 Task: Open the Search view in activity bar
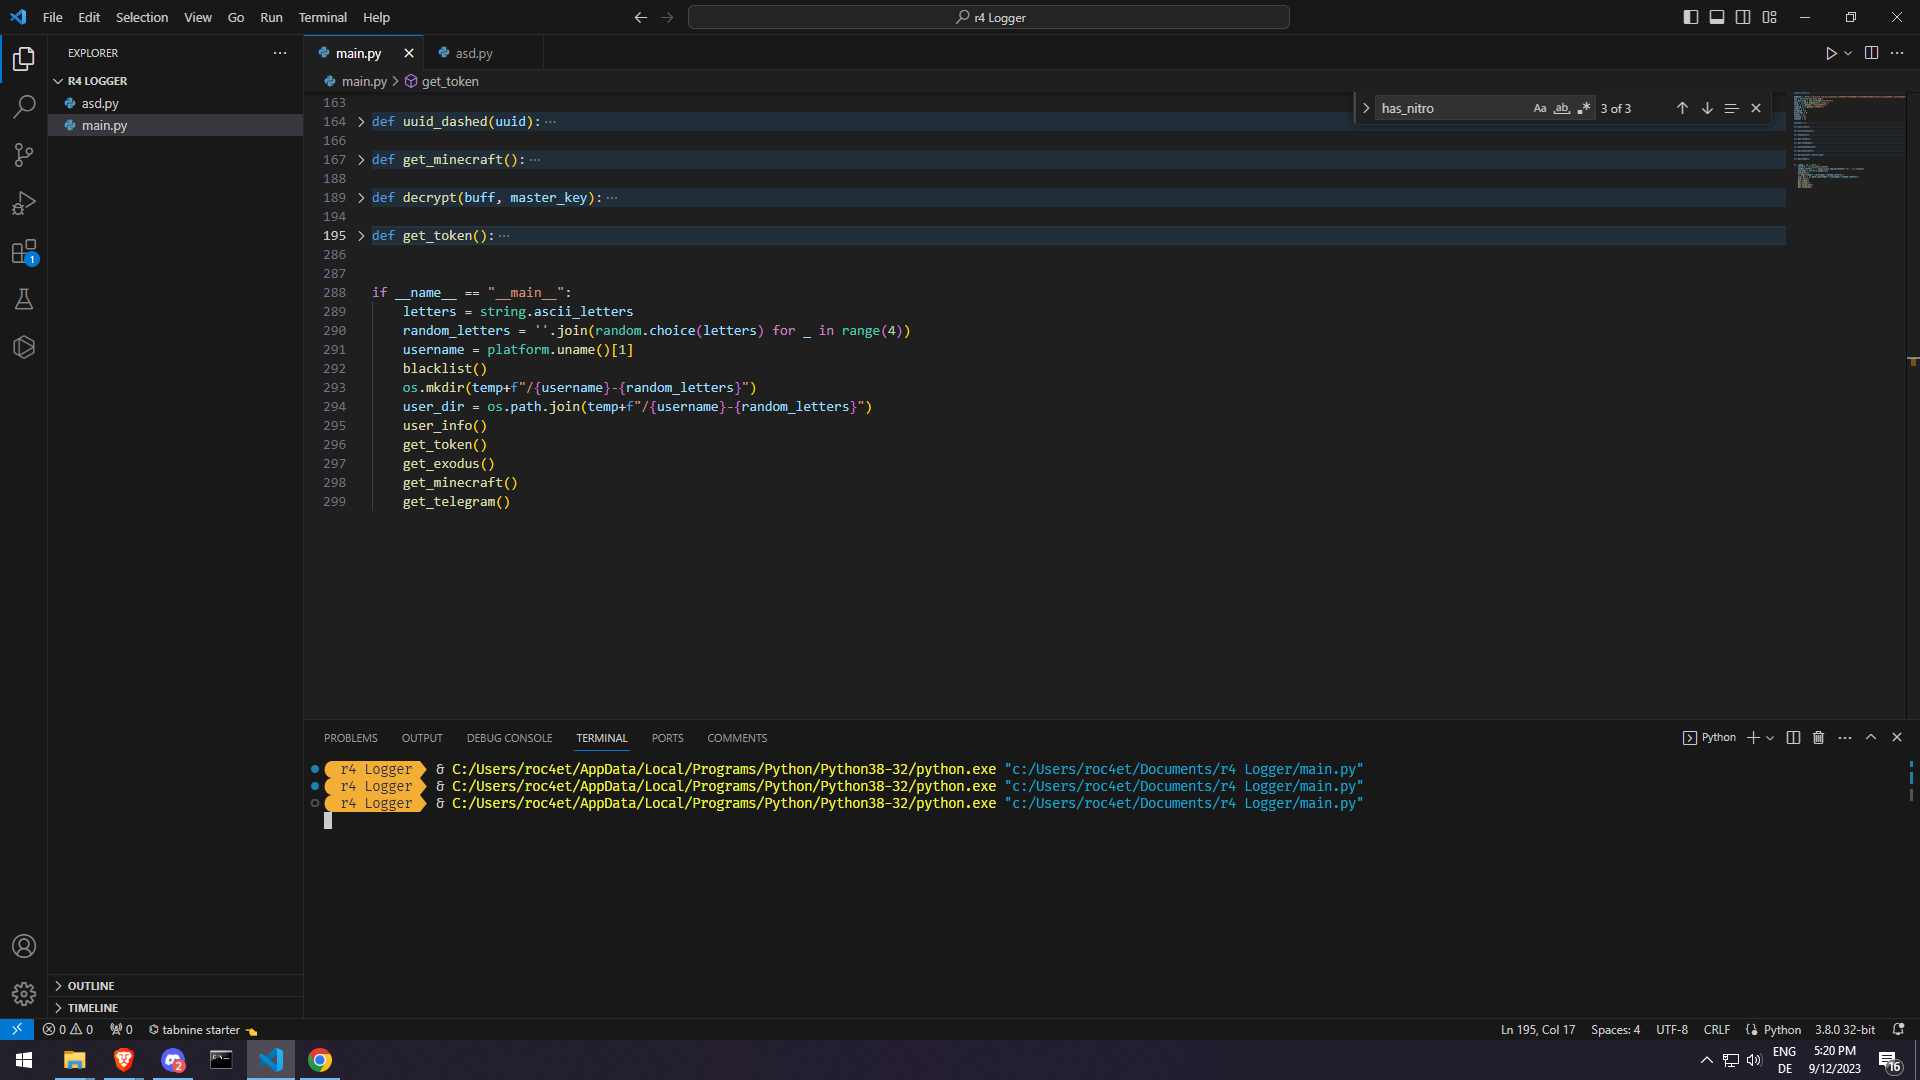[x=24, y=107]
